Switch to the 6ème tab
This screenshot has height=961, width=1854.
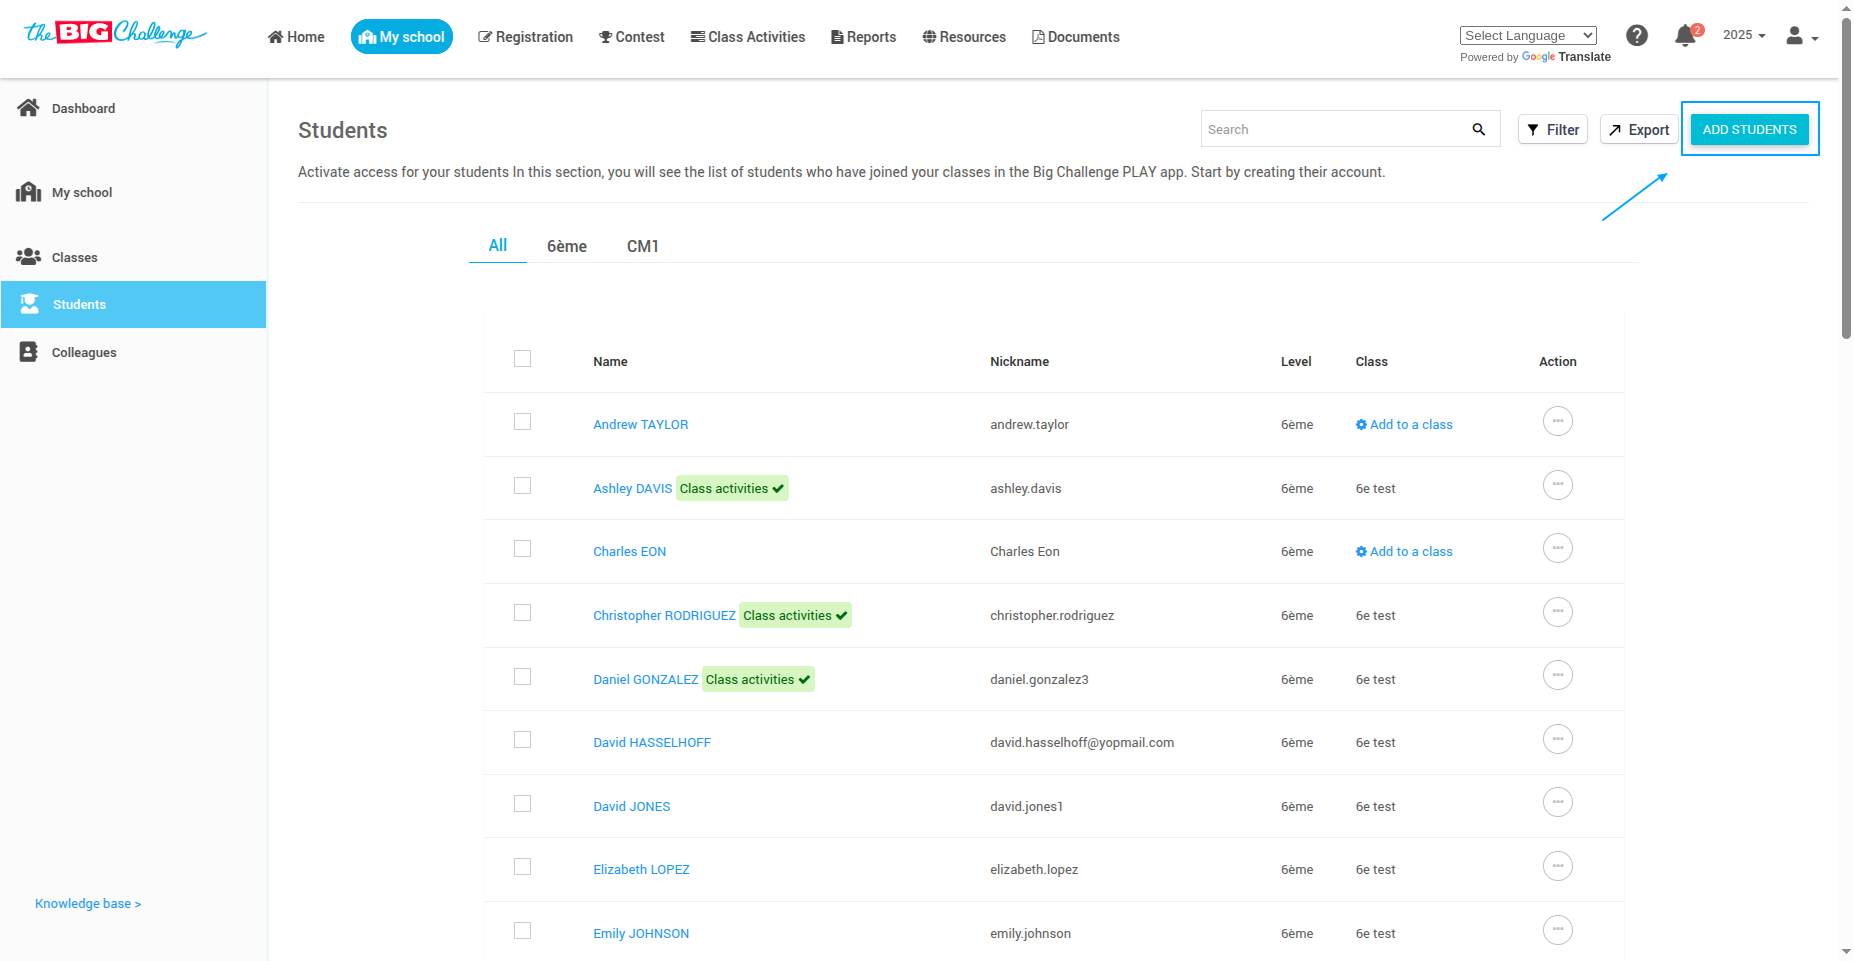click(x=566, y=246)
